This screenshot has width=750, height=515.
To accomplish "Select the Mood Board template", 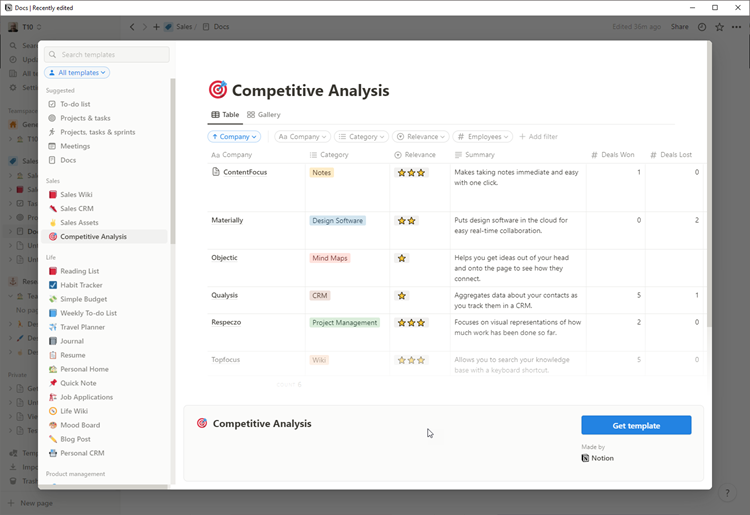I will click(x=79, y=425).
